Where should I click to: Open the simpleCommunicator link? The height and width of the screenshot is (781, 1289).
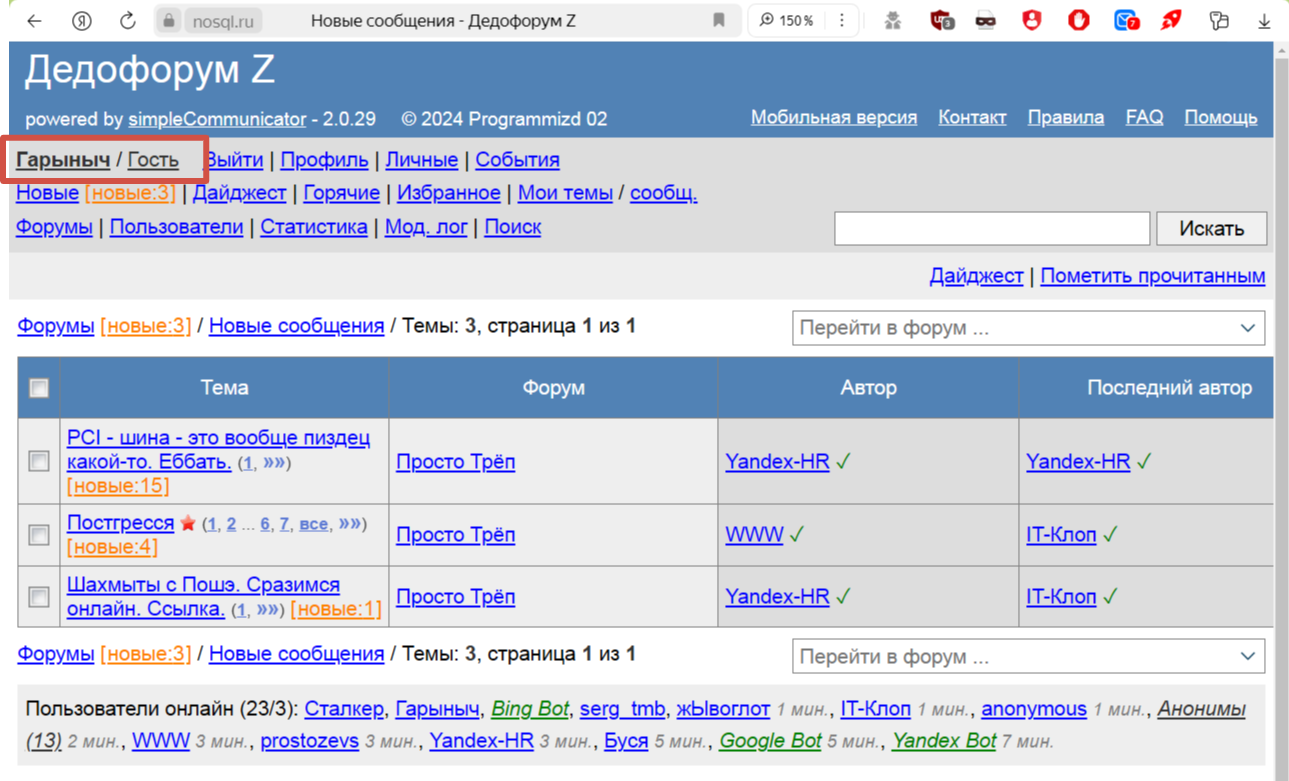(x=217, y=119)
